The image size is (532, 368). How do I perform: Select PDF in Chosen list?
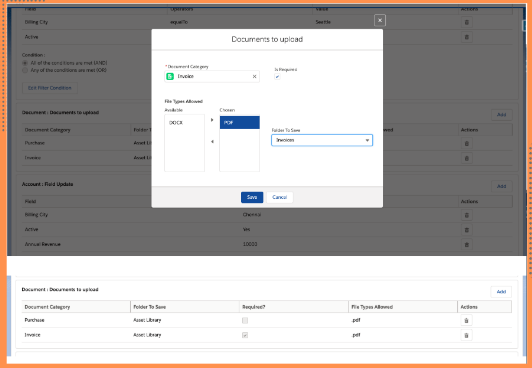pyautogui.click(x=240, y=122)
